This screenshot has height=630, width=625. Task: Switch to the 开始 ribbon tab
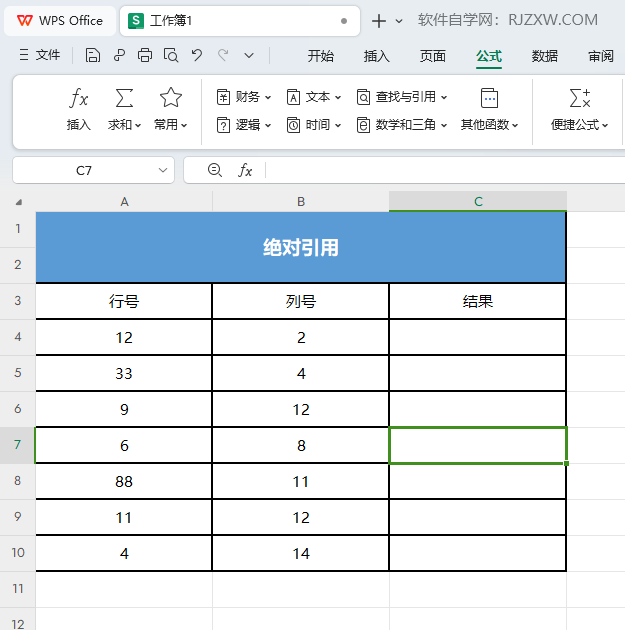321,56
